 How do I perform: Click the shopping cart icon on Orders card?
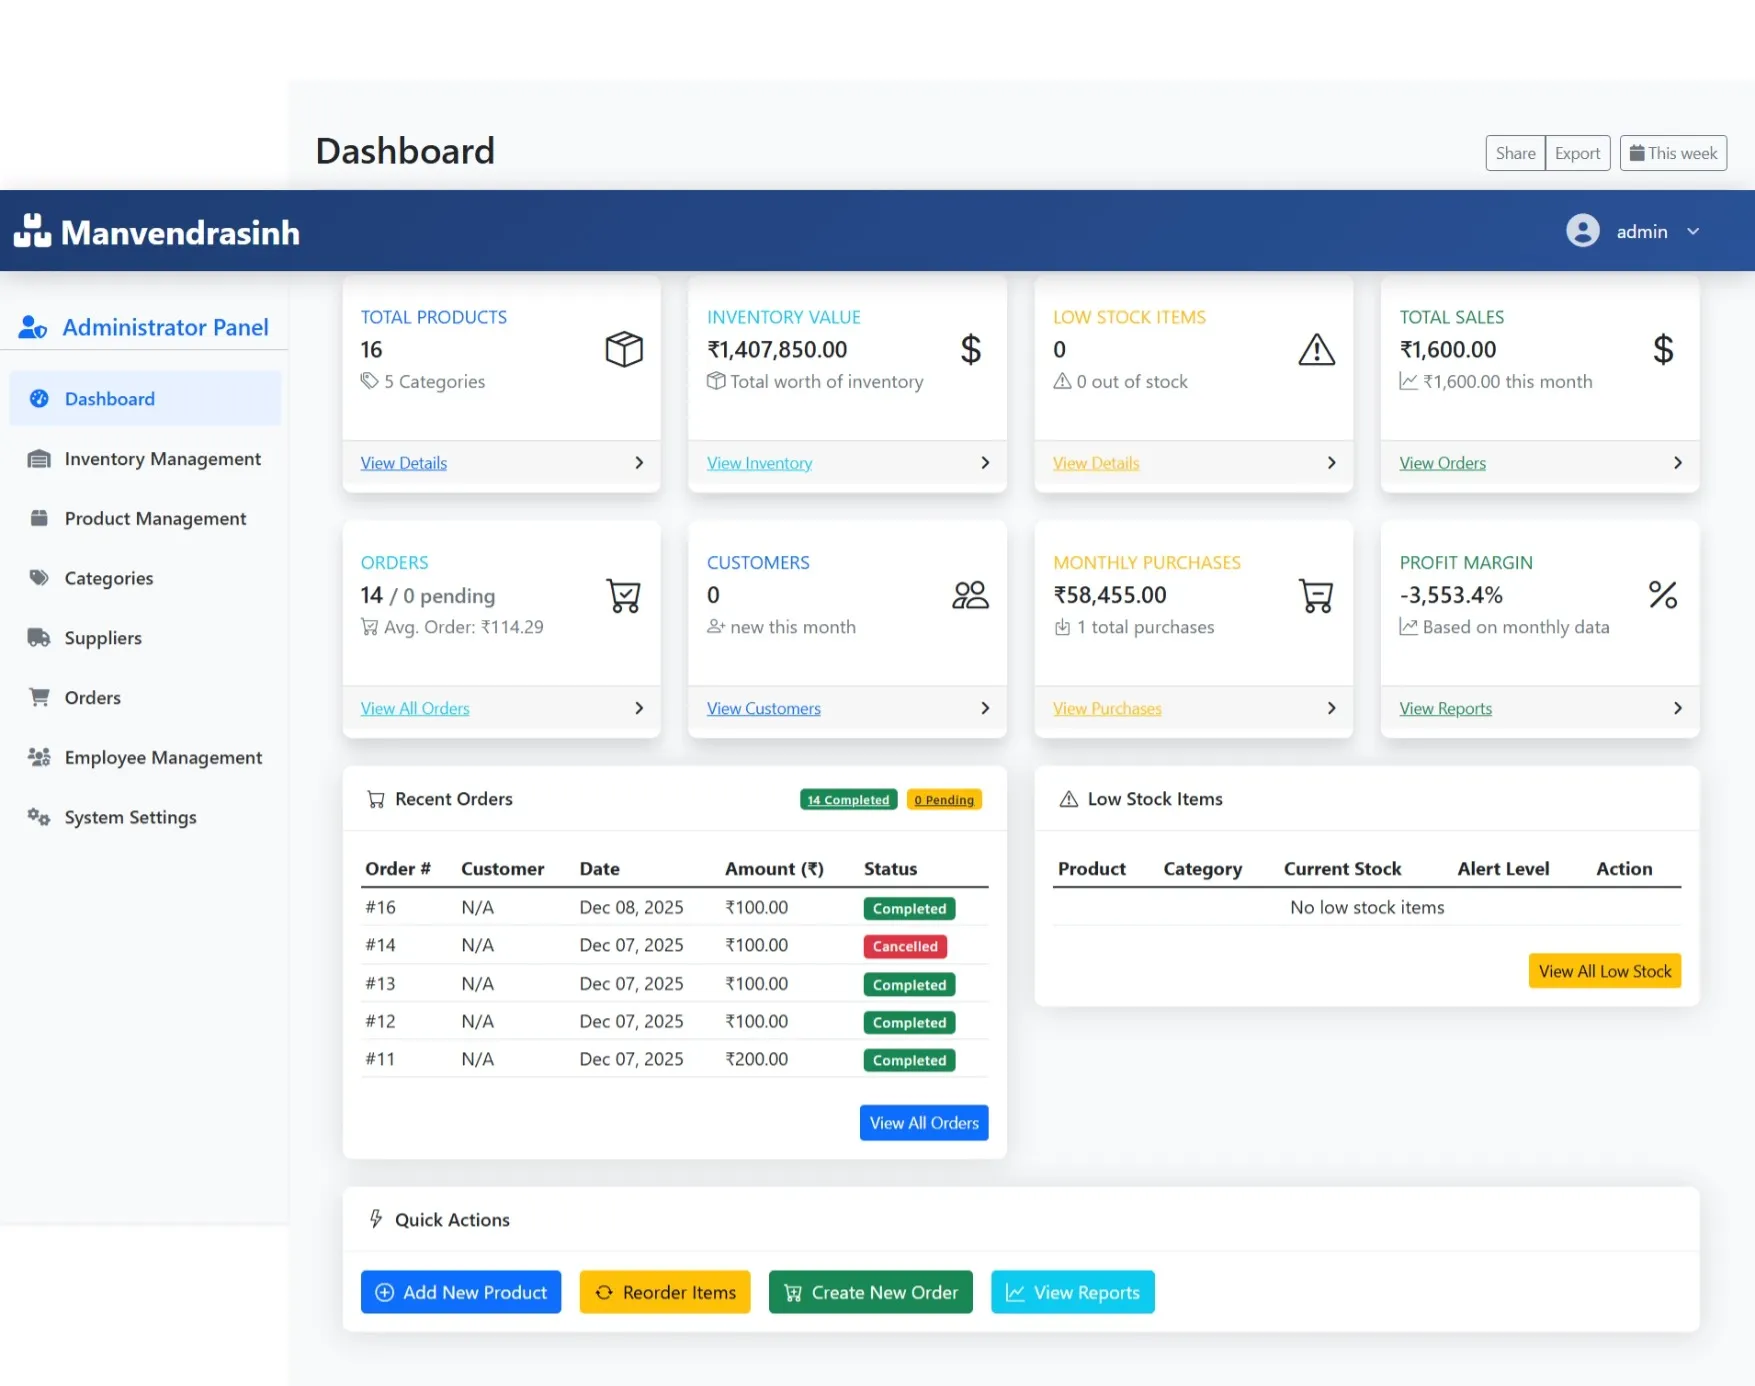(623, 594)
